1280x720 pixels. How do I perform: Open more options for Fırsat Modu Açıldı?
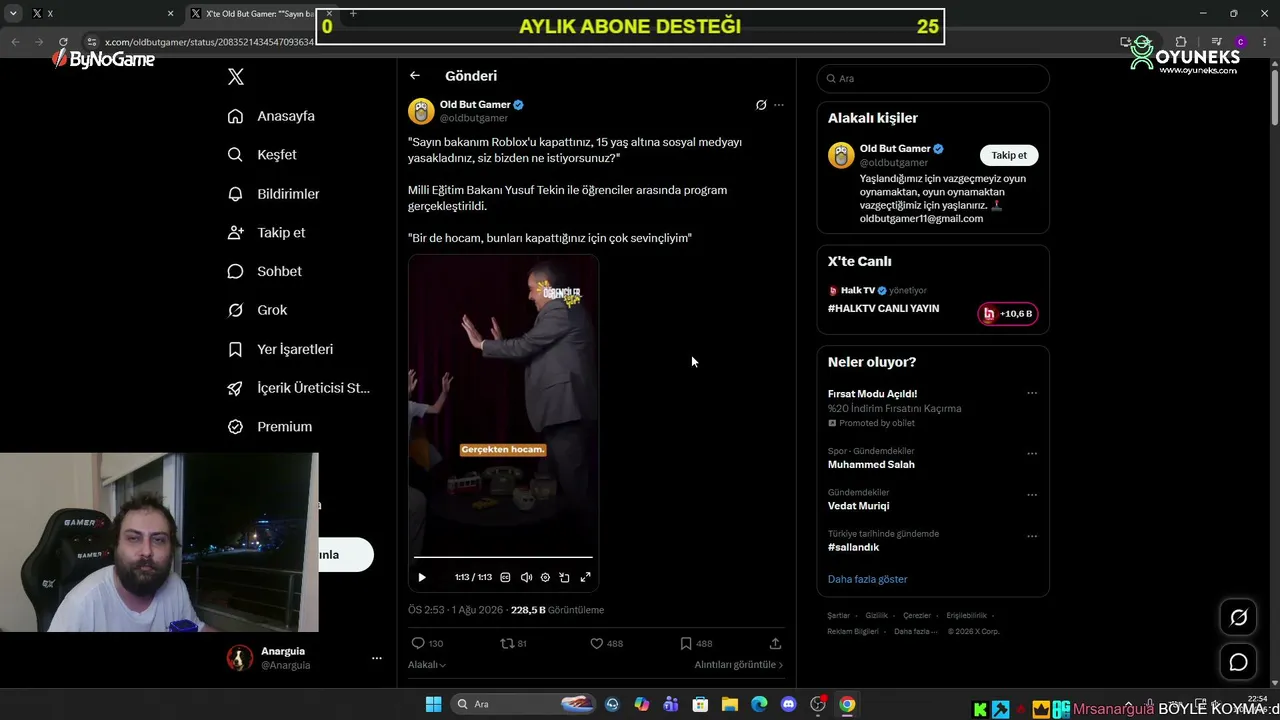pos(1032,394)
